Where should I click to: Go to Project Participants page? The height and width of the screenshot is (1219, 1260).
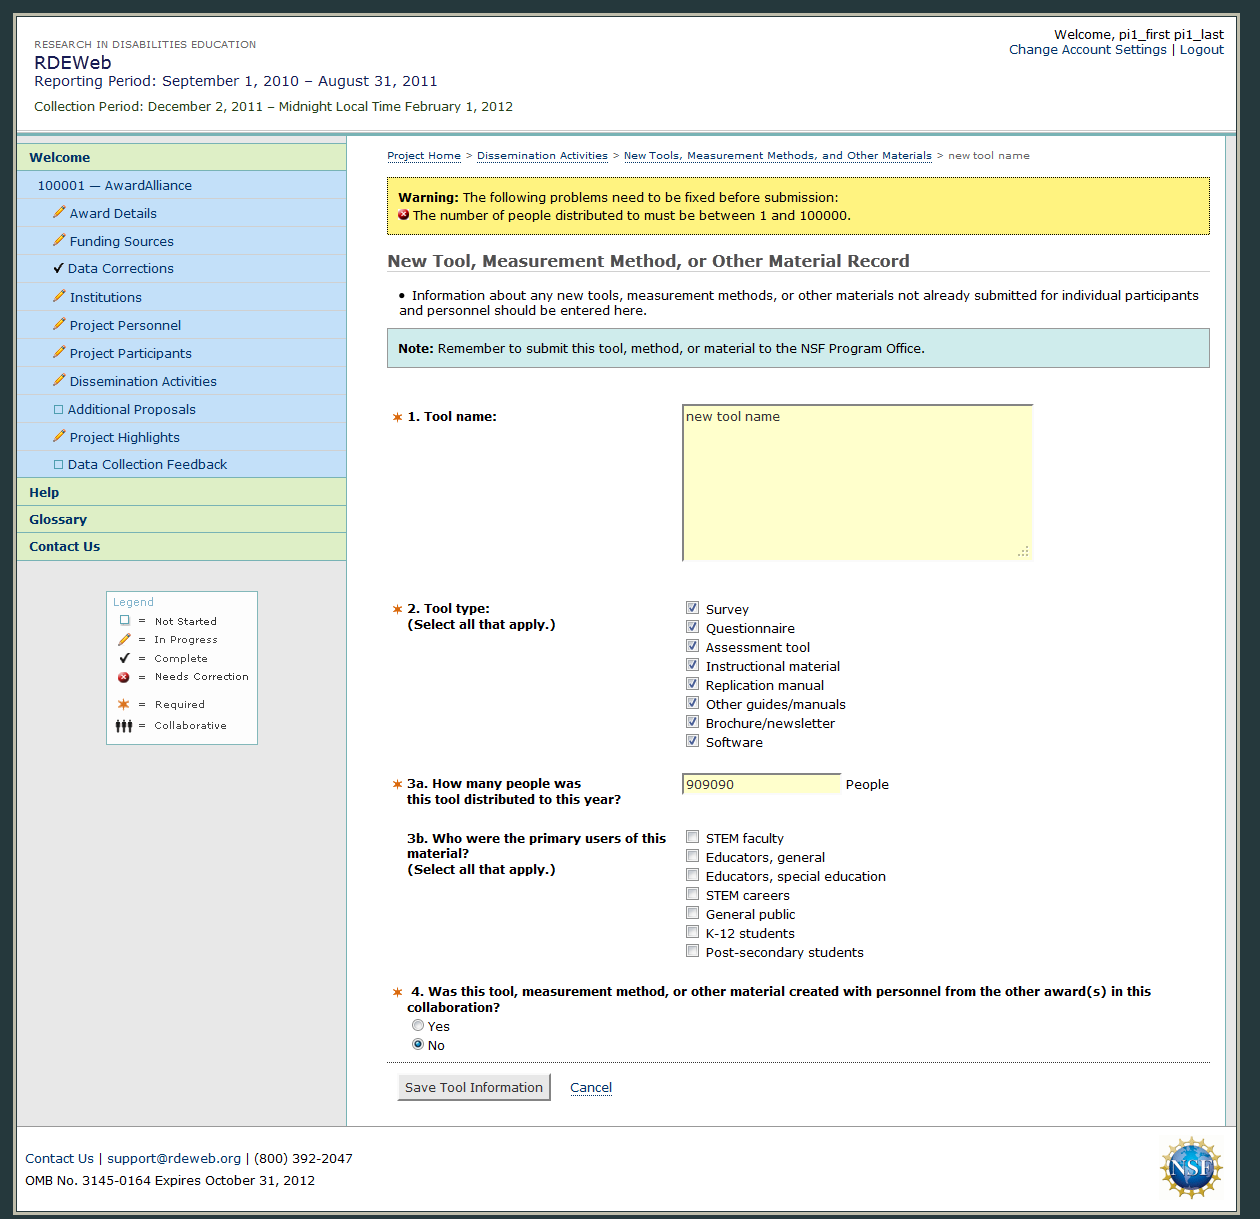[130, 353]
